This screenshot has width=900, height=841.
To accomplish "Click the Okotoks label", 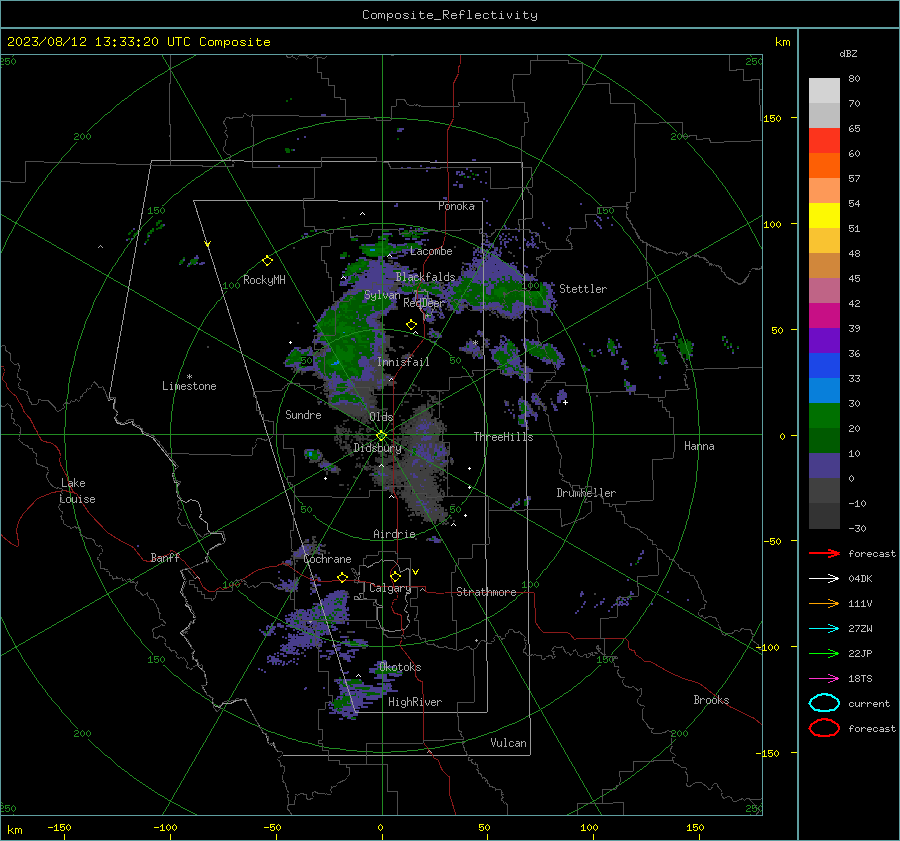I will tap(400, 667).
